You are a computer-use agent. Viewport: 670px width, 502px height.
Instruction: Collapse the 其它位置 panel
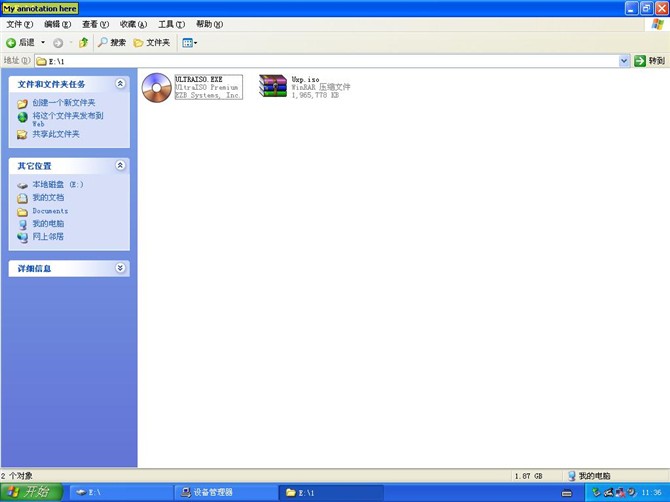click(120, 165)
